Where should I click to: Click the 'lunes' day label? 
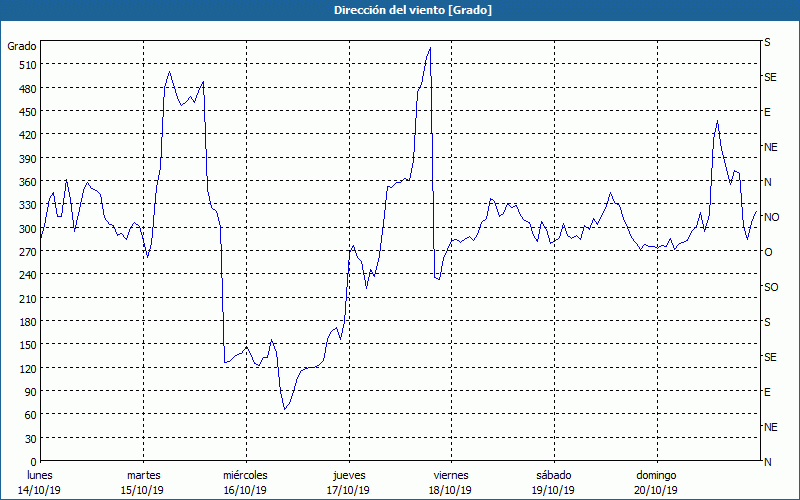40,475
